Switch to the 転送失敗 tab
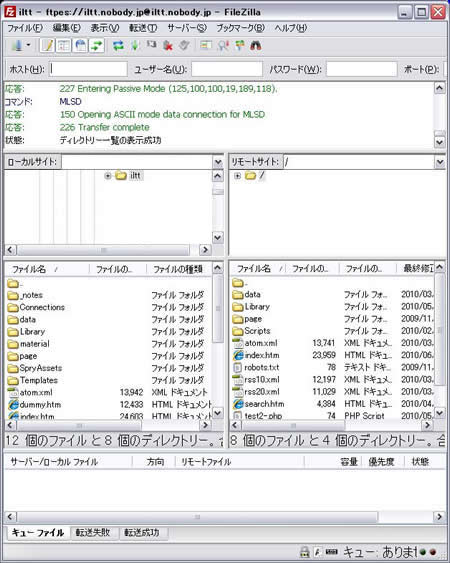This screenshot has width=450, height=563. coord(93,532)
